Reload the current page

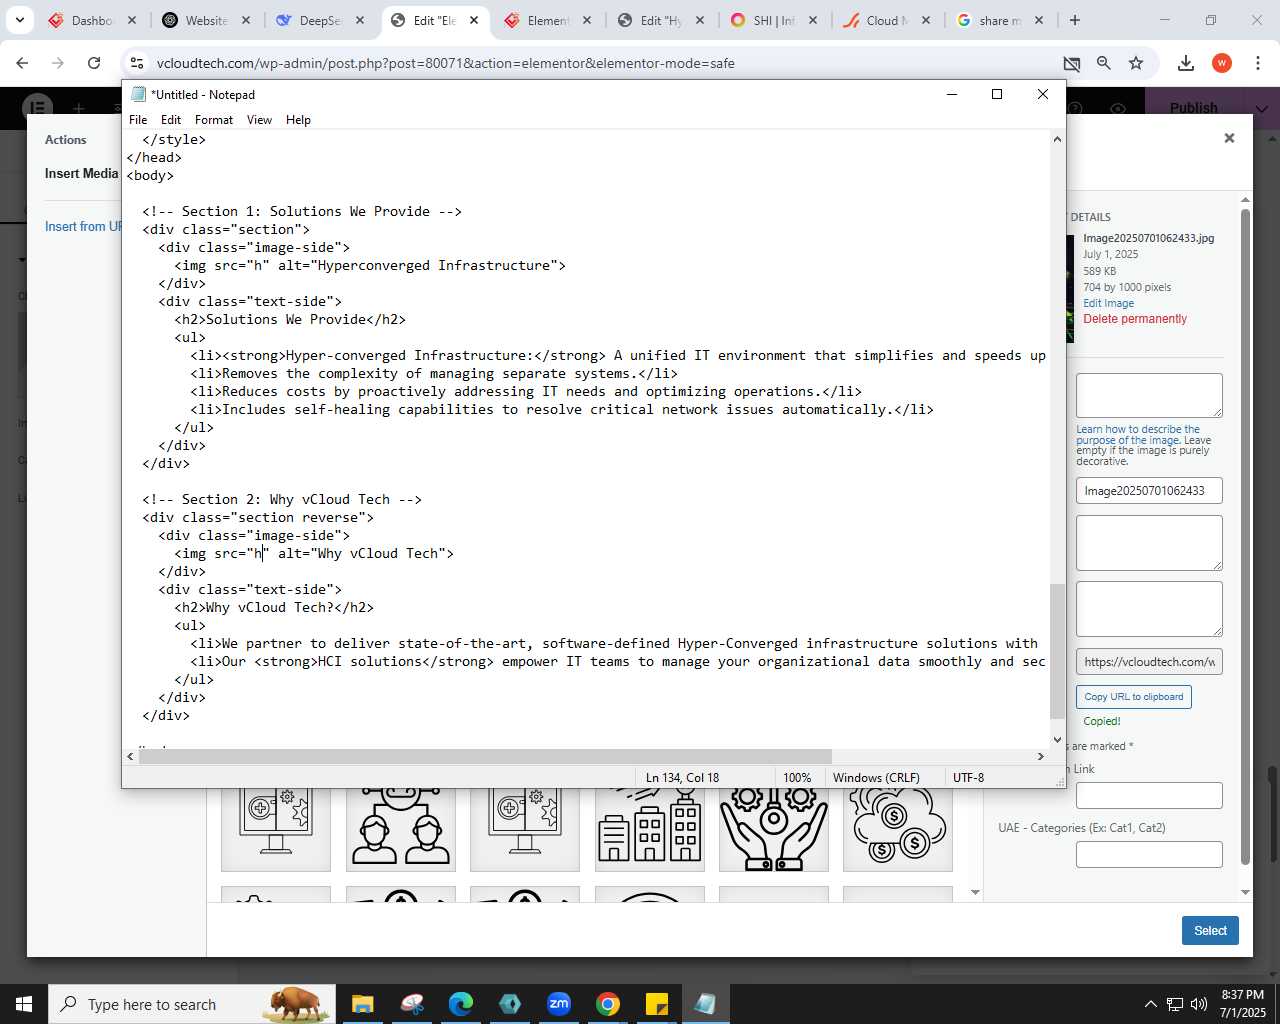point(94,63)
